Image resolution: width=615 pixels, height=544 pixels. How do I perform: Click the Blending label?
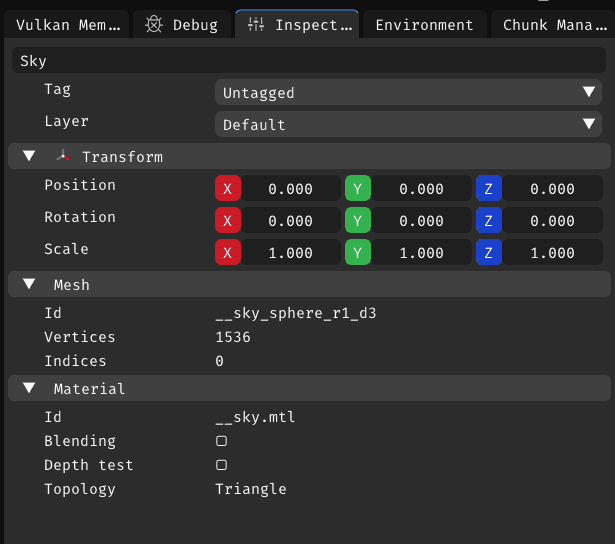pyautogui.click(x=80, y=441)
